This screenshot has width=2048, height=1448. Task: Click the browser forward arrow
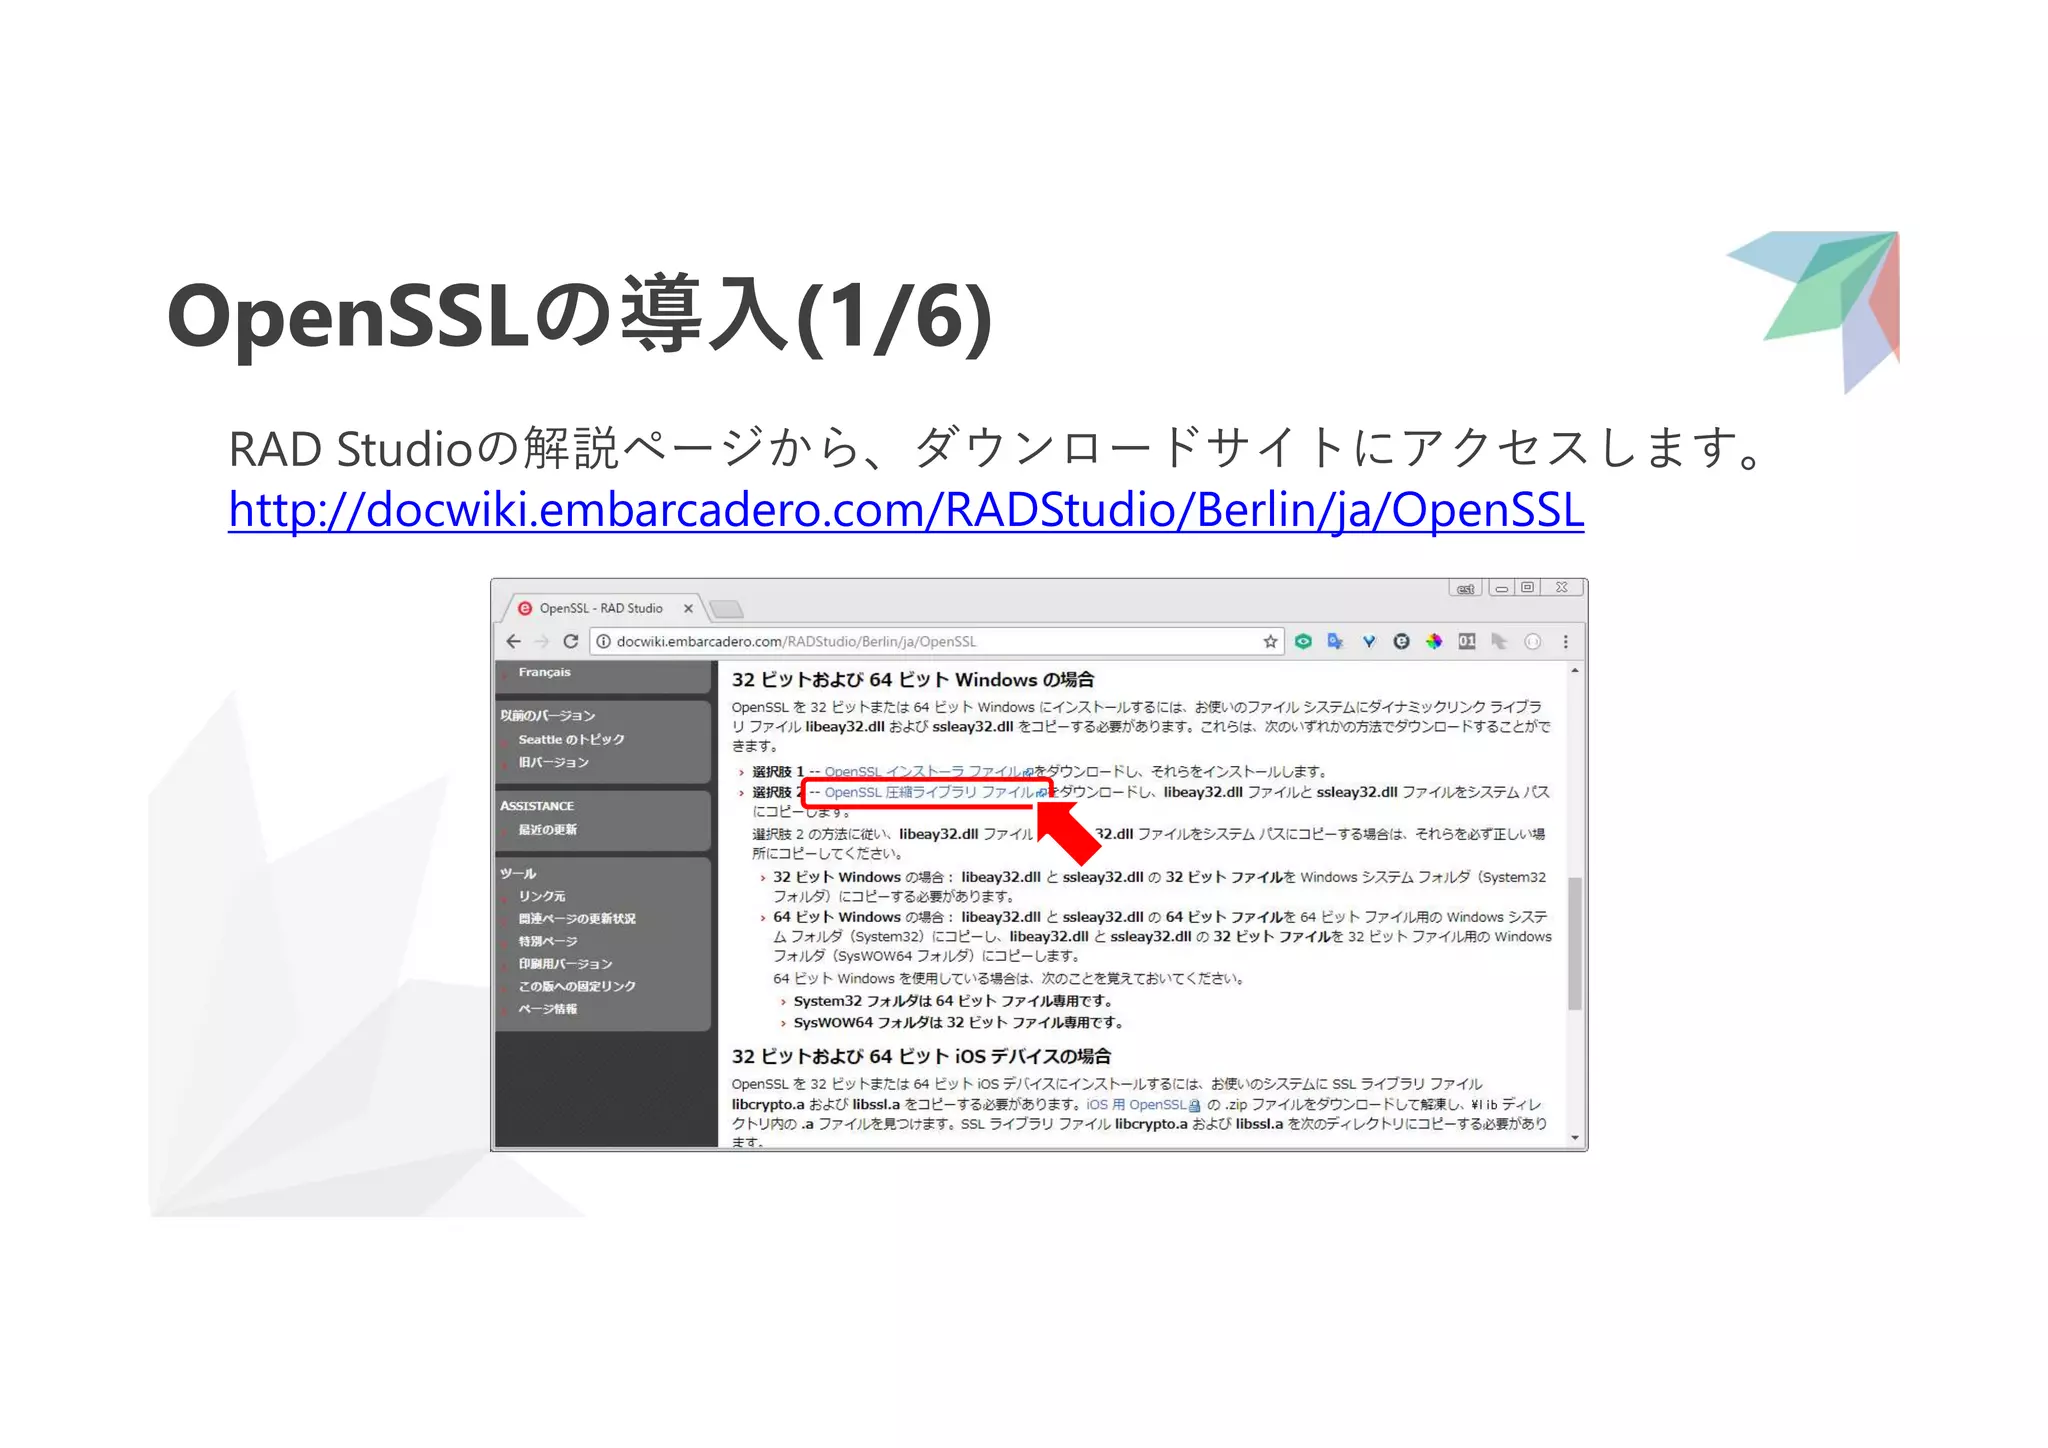tap(542, 642)
